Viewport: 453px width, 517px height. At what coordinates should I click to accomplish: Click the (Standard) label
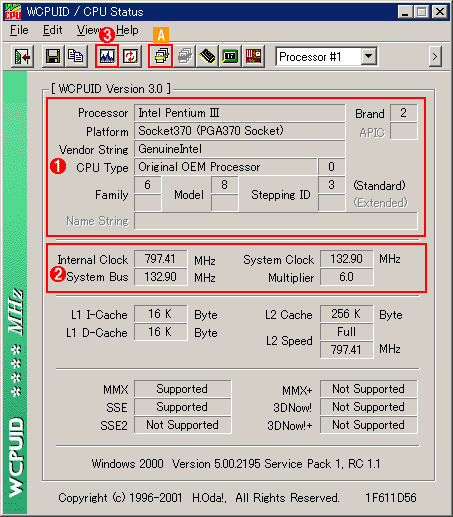coord(380,186)
